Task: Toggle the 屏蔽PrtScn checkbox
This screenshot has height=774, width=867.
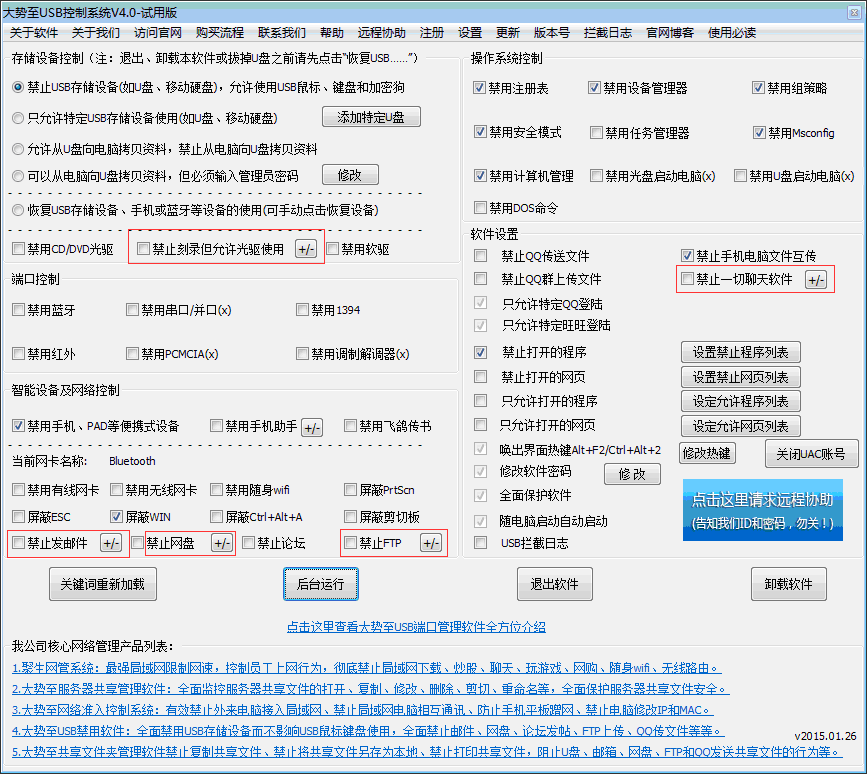Action: click(x=351, y=490)
